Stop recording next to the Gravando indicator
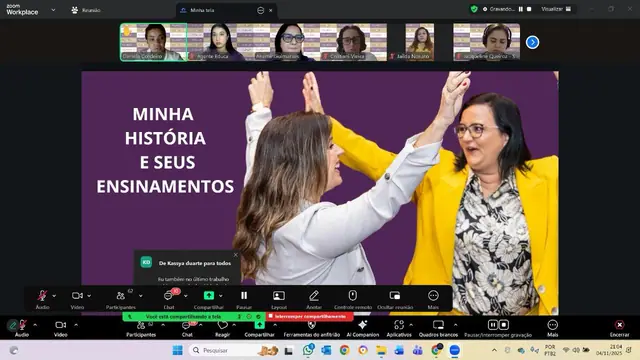The image size is (640, 360). [529, 9]
